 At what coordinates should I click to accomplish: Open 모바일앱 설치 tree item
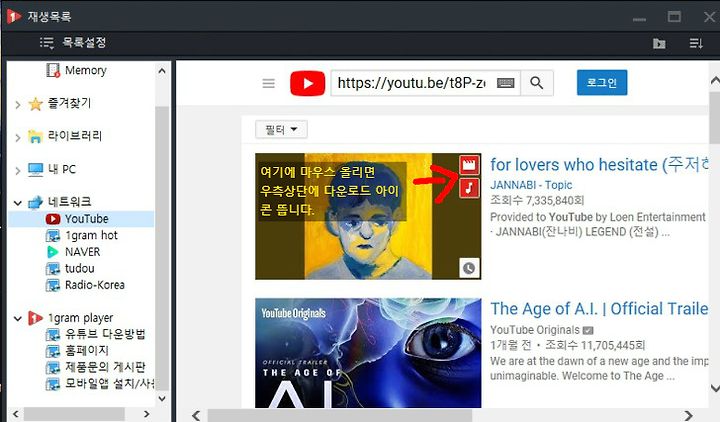tap(109, 383)
